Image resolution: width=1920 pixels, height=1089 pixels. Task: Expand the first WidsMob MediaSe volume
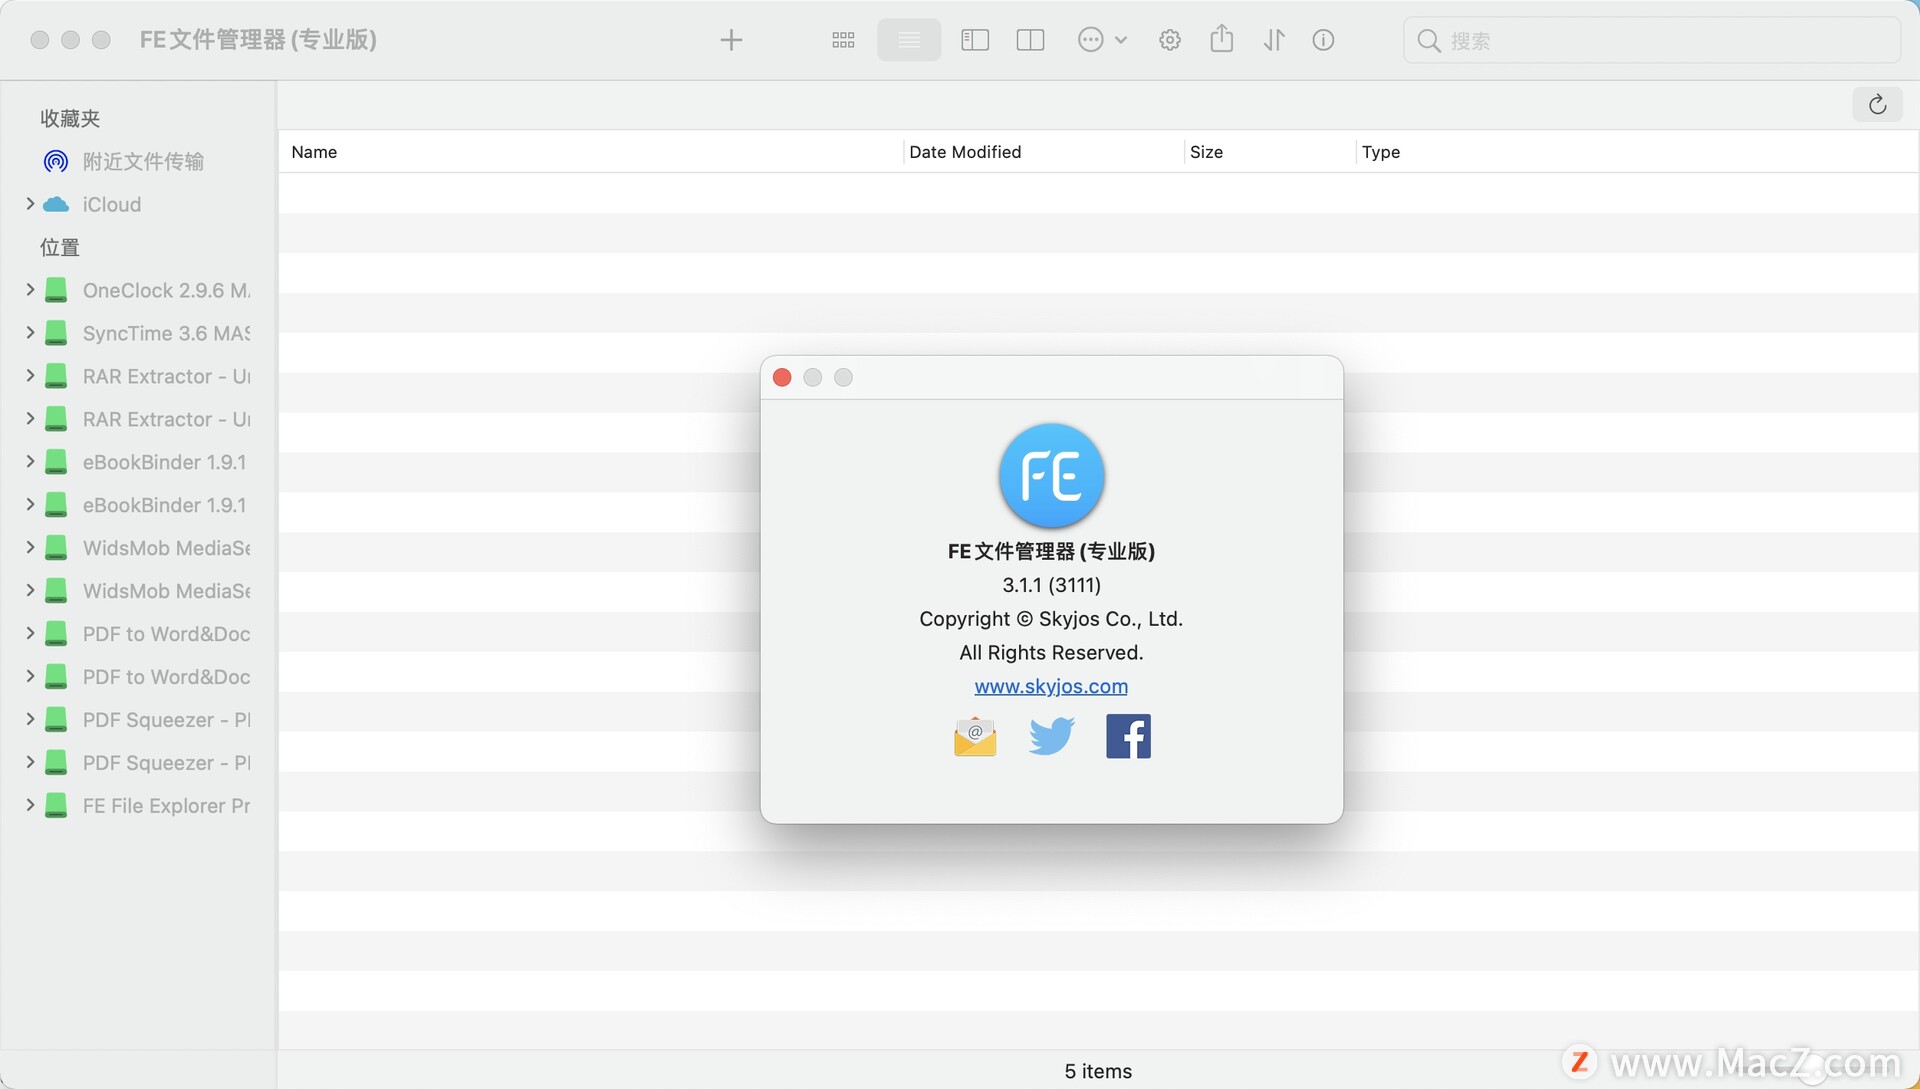30,548
